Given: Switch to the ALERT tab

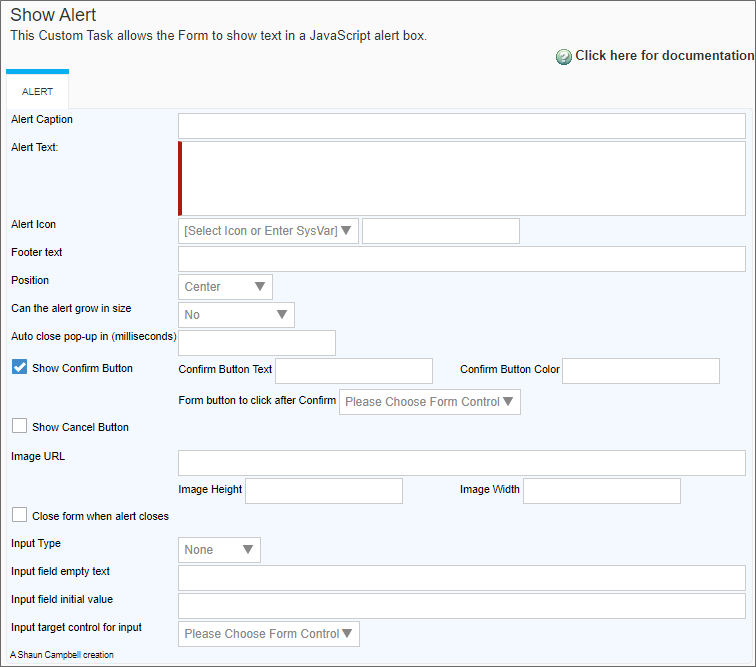Looking at the screenshot, I should pyautogui.click(x=37, y=91).
